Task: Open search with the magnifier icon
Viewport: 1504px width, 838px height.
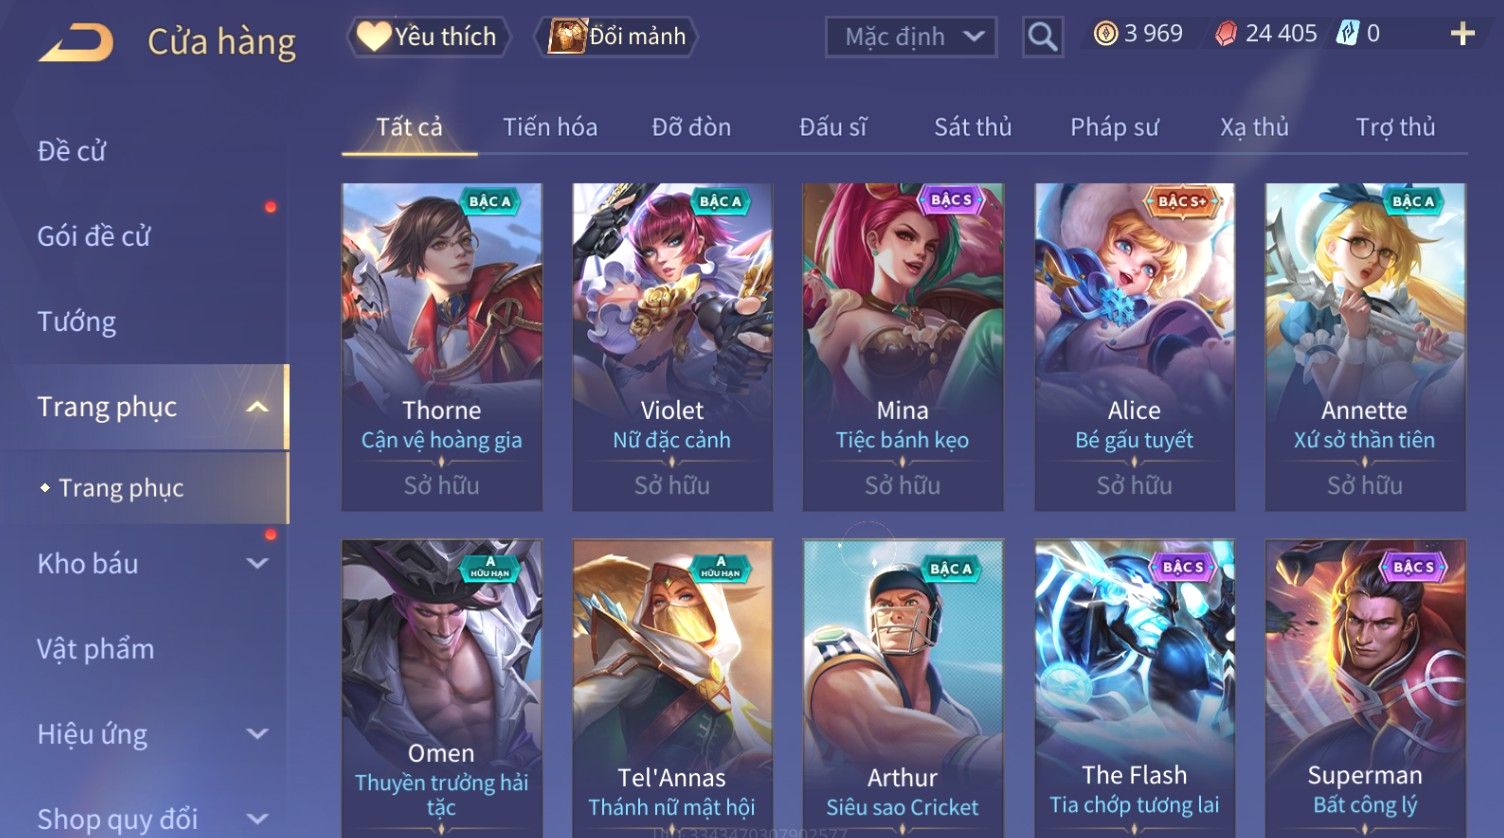Action: [x=1042, y=37]
